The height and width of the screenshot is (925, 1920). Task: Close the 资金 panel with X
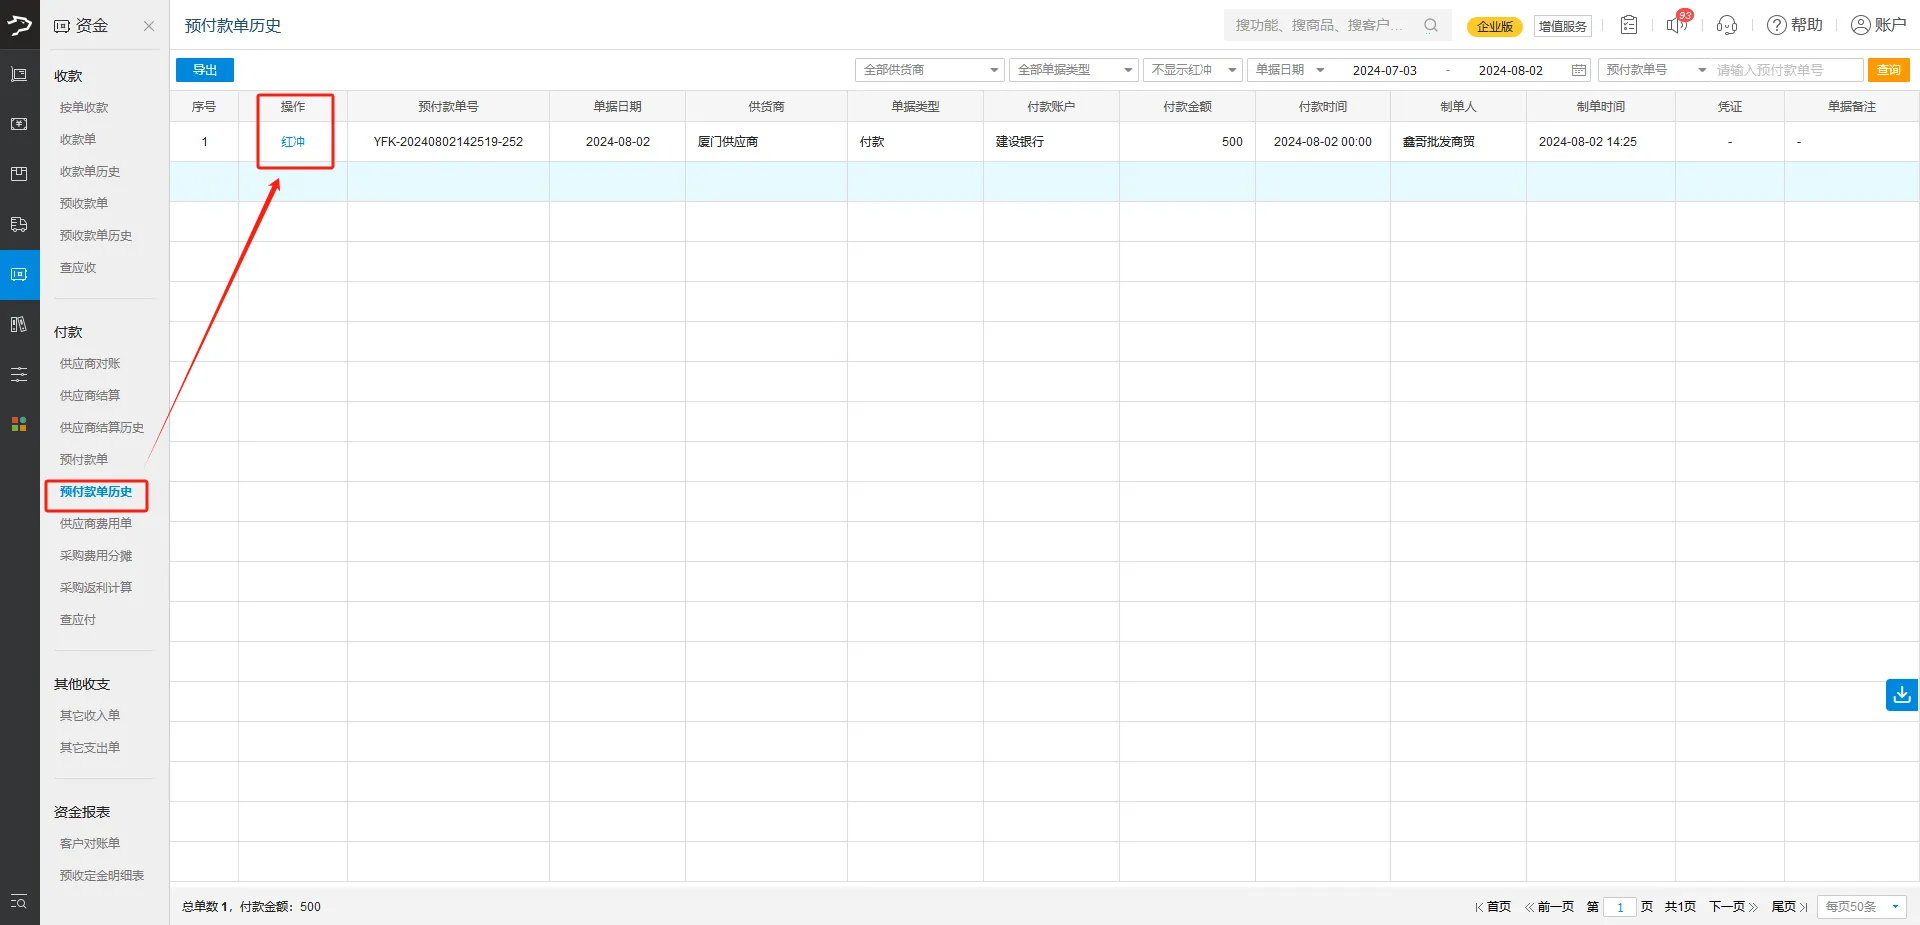[x=149, y=26]
